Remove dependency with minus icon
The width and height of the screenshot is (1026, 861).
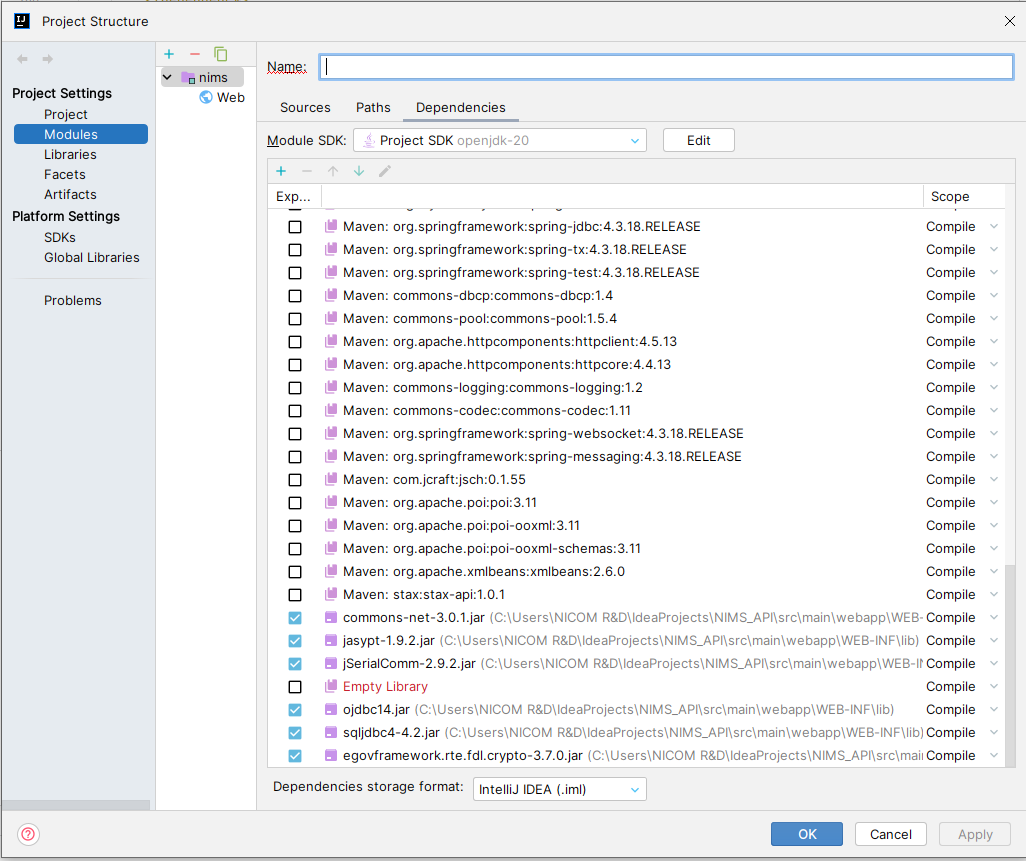pos(307,171)
